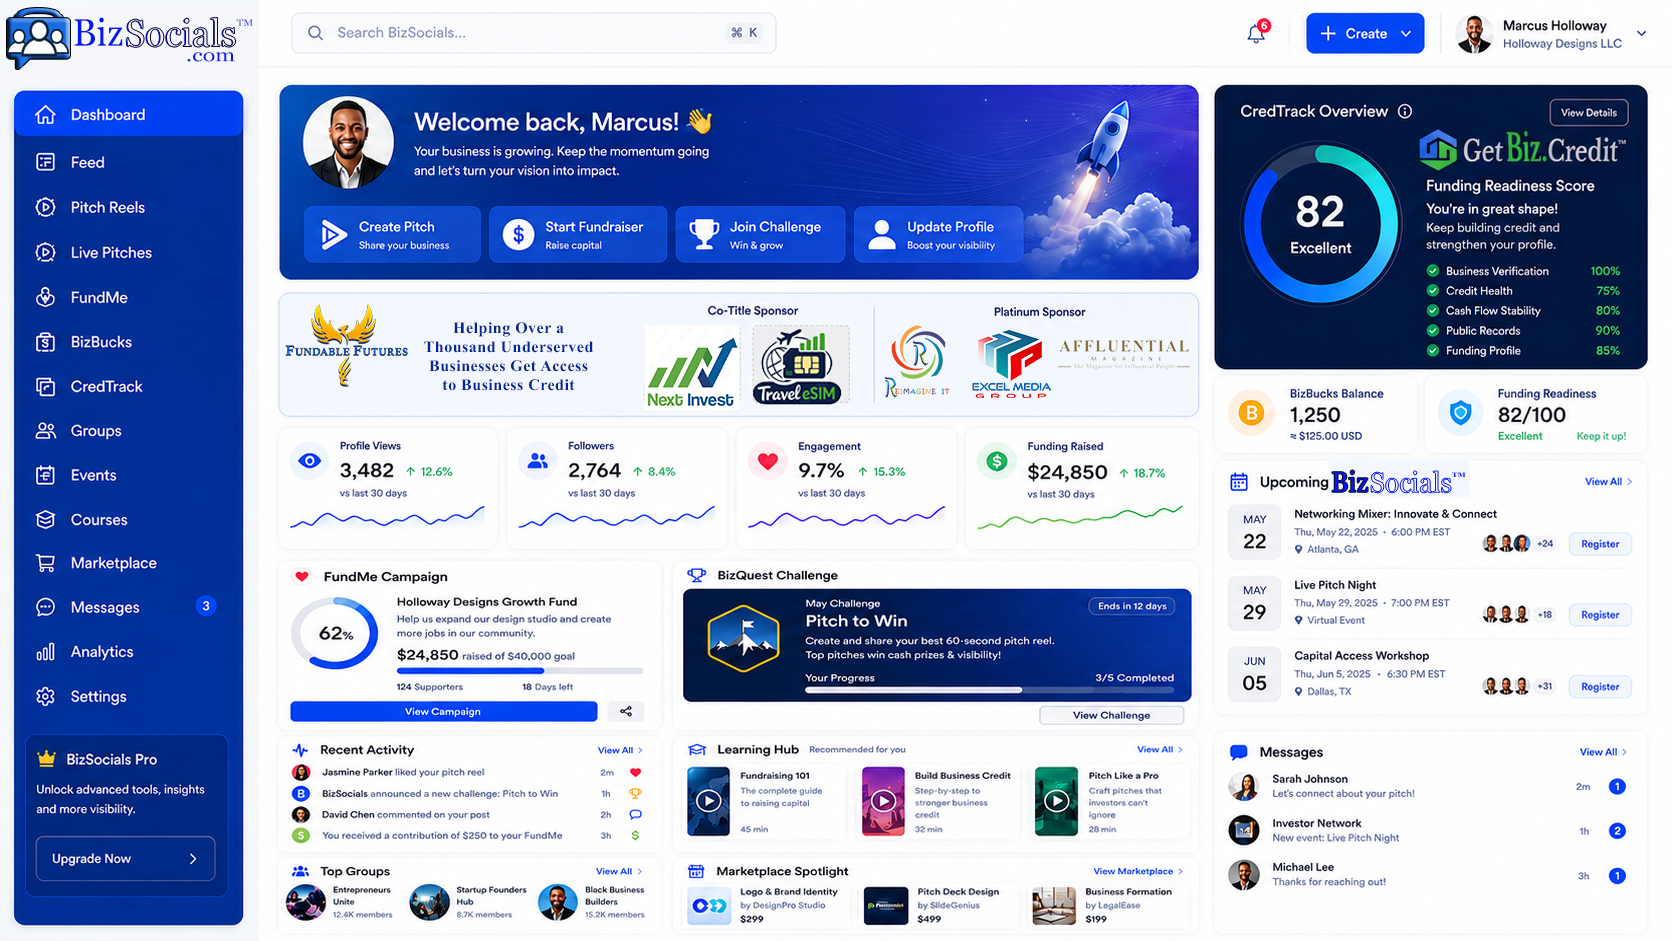The width and height of the screenshot is (1672, 941).
Task: Click the Excel Media Group sponsor logo
Action: (1011, 365)
